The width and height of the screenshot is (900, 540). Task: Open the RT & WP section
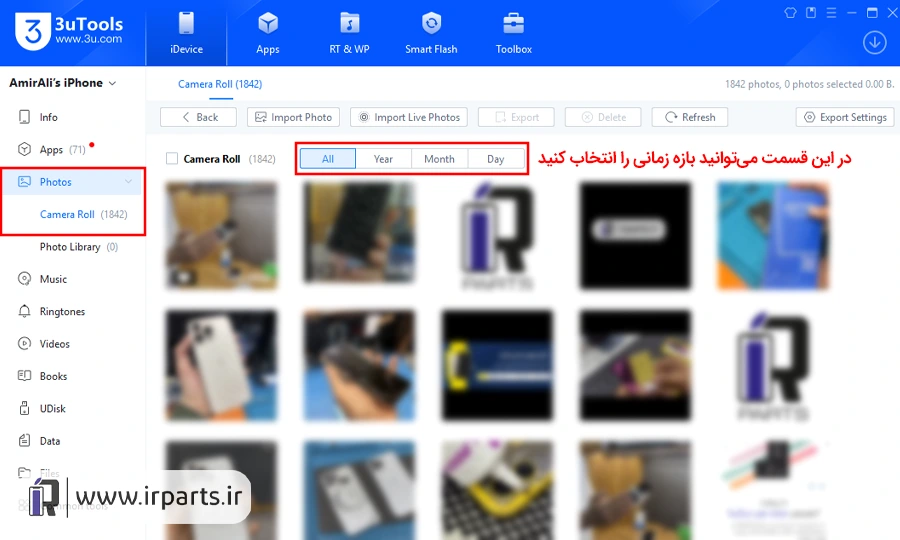(349, 33)
